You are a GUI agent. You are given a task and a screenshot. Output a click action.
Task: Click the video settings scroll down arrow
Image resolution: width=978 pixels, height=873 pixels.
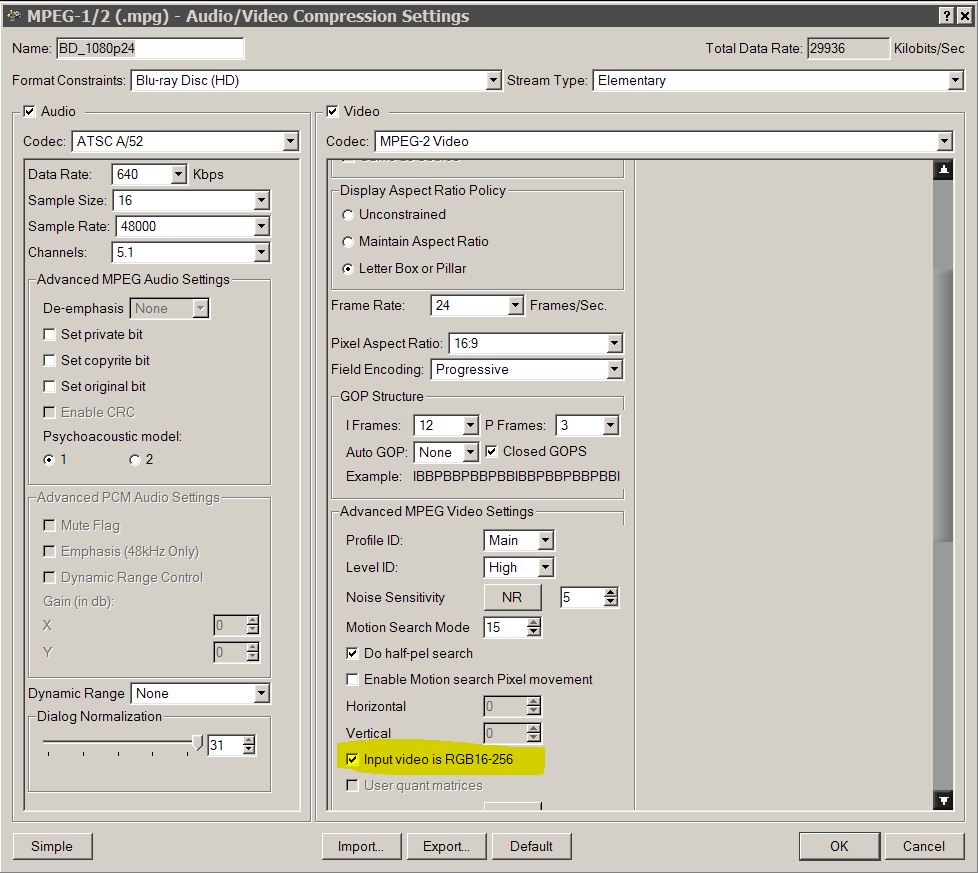pyautogui.click(x=943, y=800)
